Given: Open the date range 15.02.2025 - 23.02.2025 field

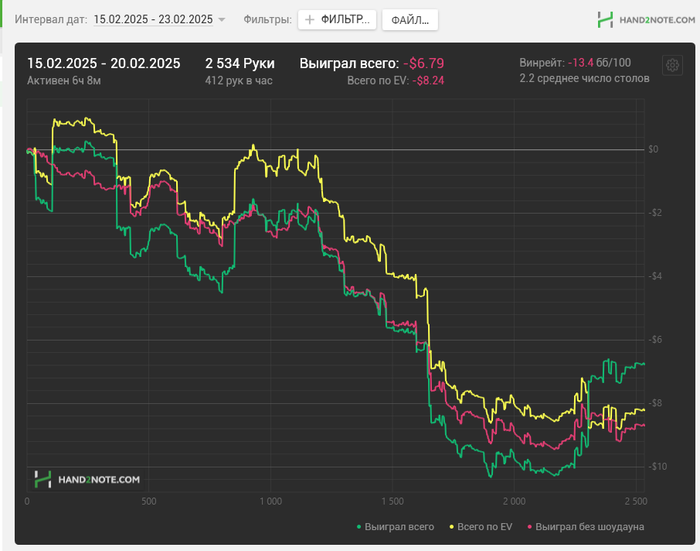Looking at the screenshot, I should (x=153, y=20).
